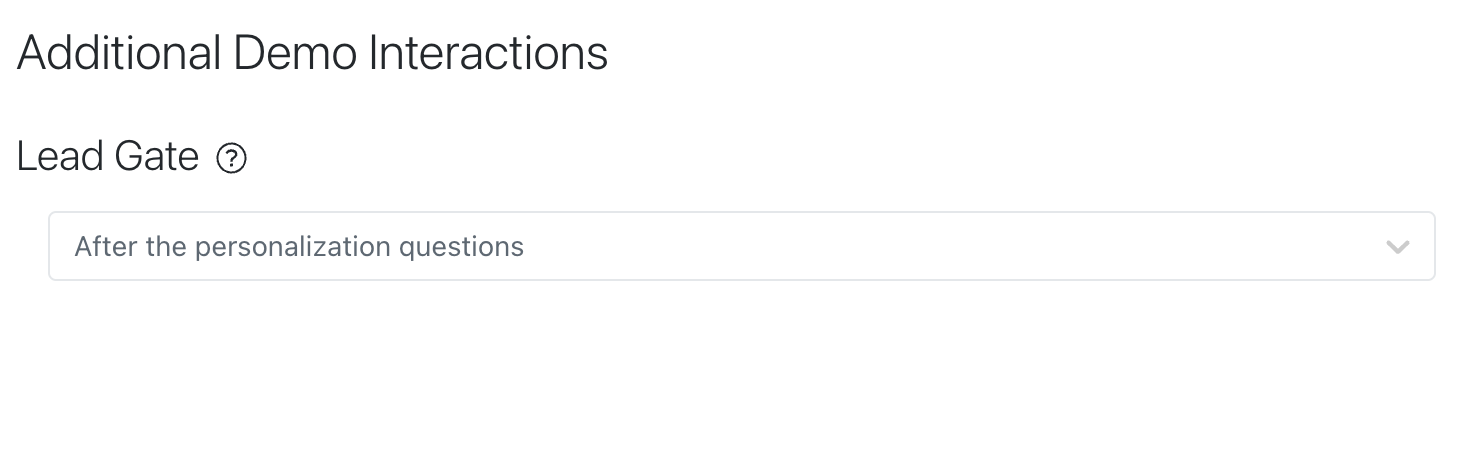
Task: Click the chevron arrow in Lead Gate dropdown
Action: point(1398,247)
